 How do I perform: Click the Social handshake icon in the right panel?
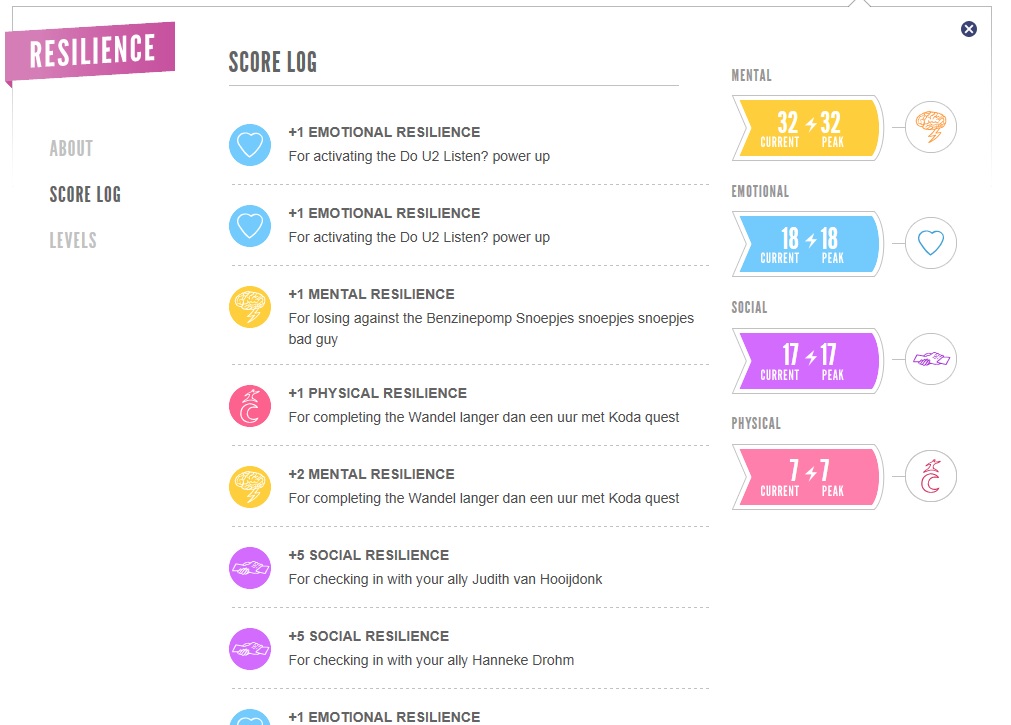[x=931, y=360]
